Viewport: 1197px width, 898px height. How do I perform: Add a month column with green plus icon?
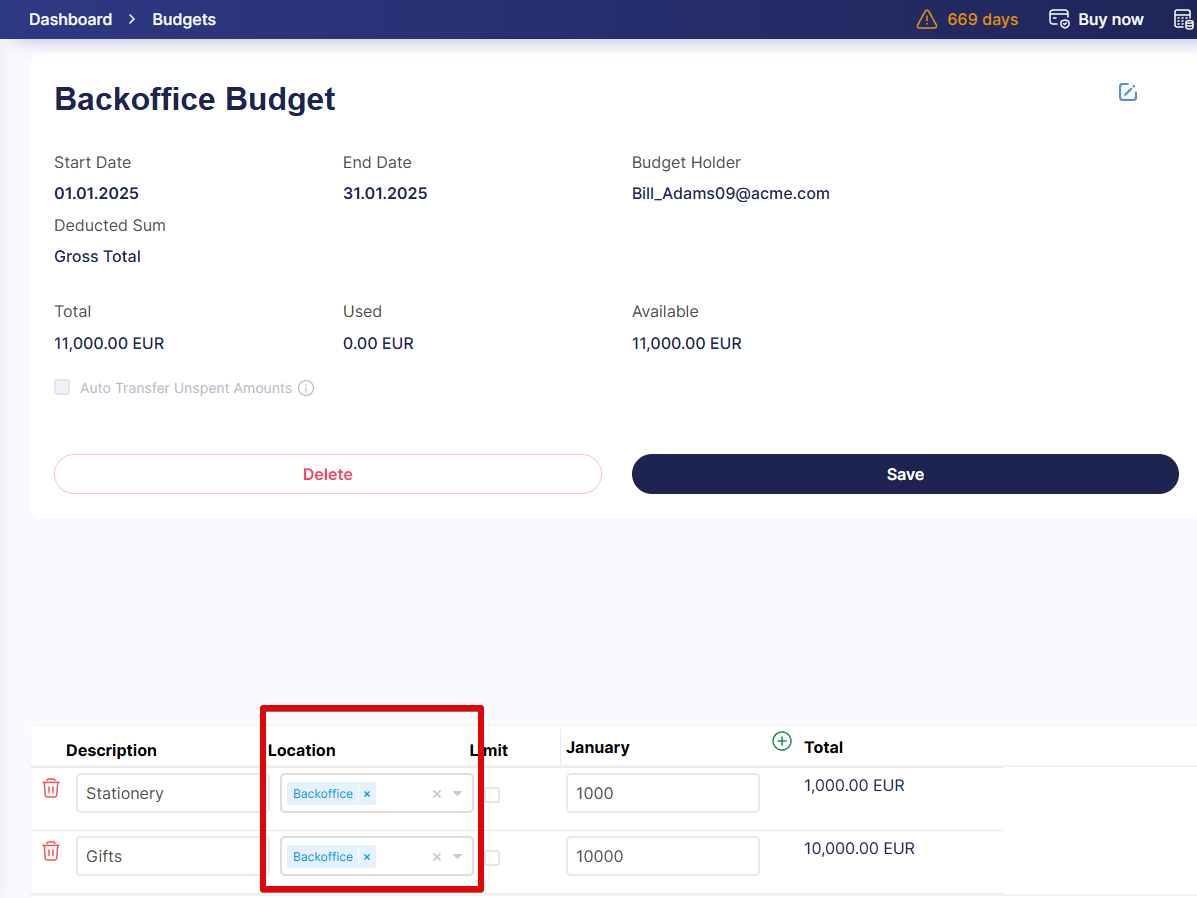[782, 741]
